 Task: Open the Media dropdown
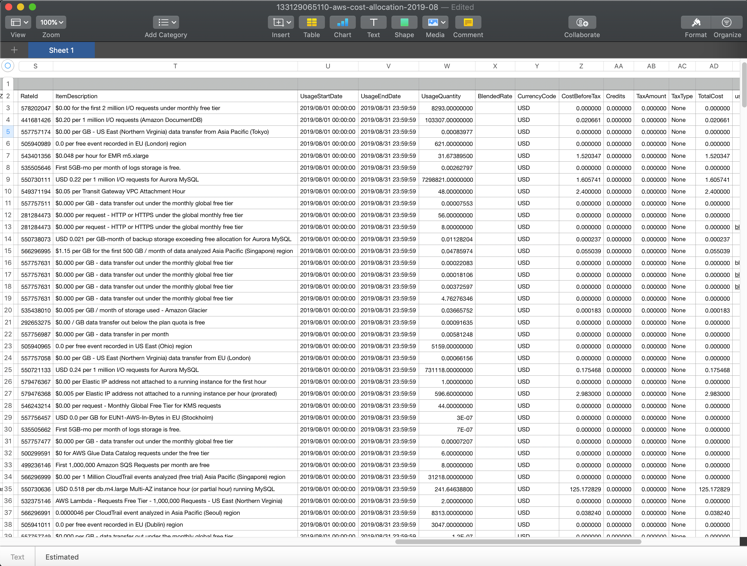click(x=435, y=22)
